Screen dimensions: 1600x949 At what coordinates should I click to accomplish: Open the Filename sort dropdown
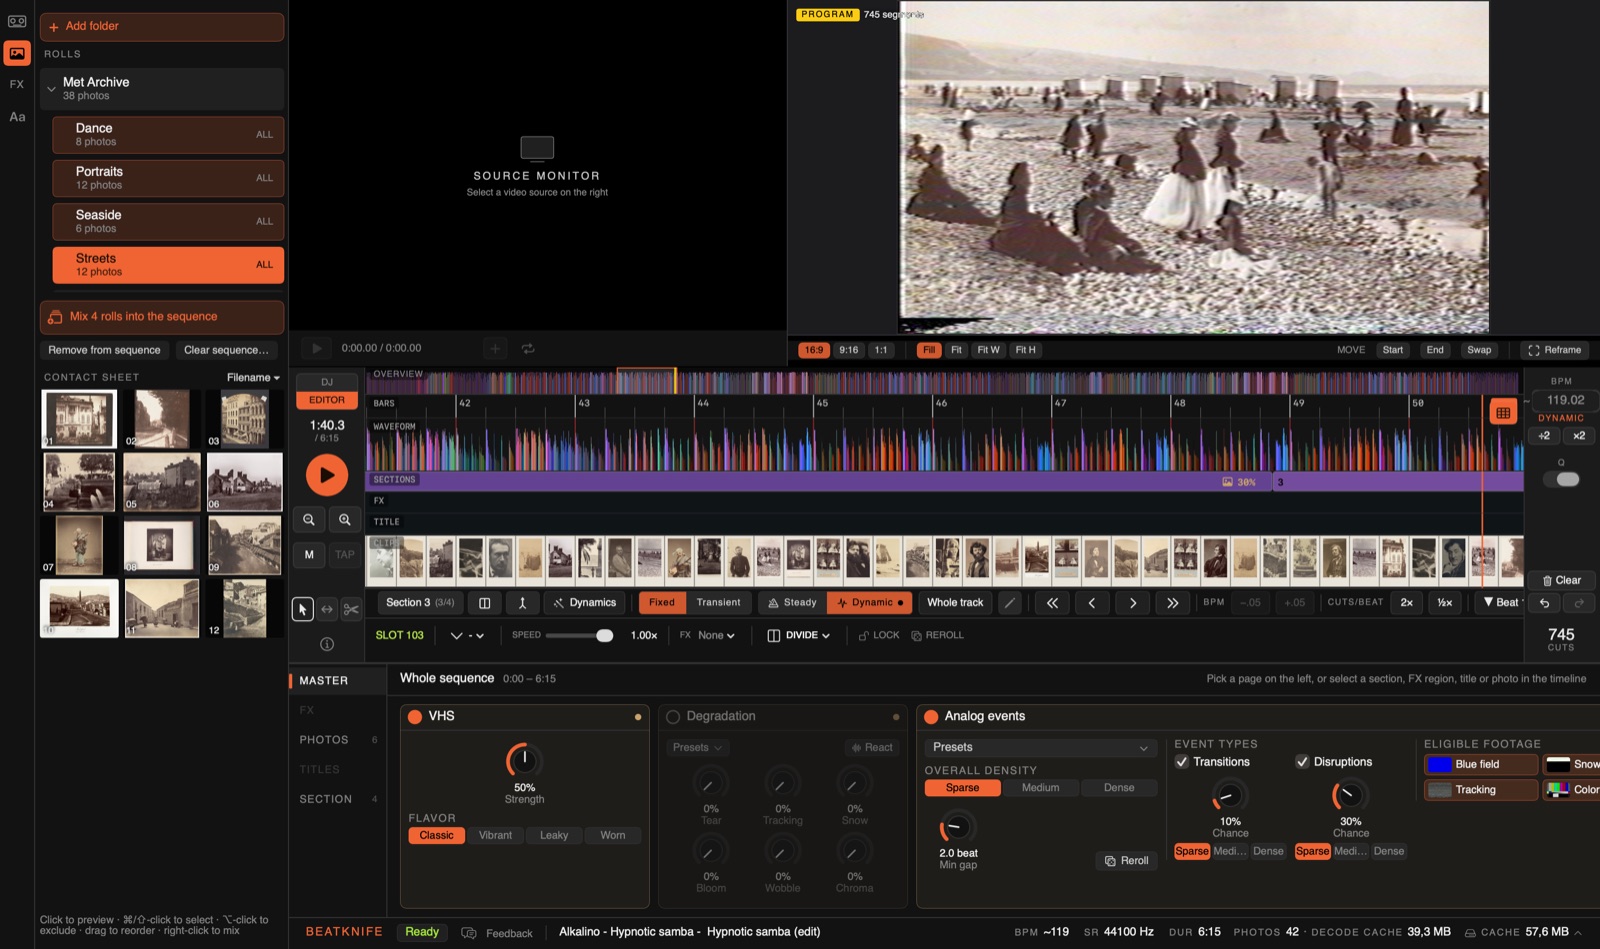coord(253,378)
